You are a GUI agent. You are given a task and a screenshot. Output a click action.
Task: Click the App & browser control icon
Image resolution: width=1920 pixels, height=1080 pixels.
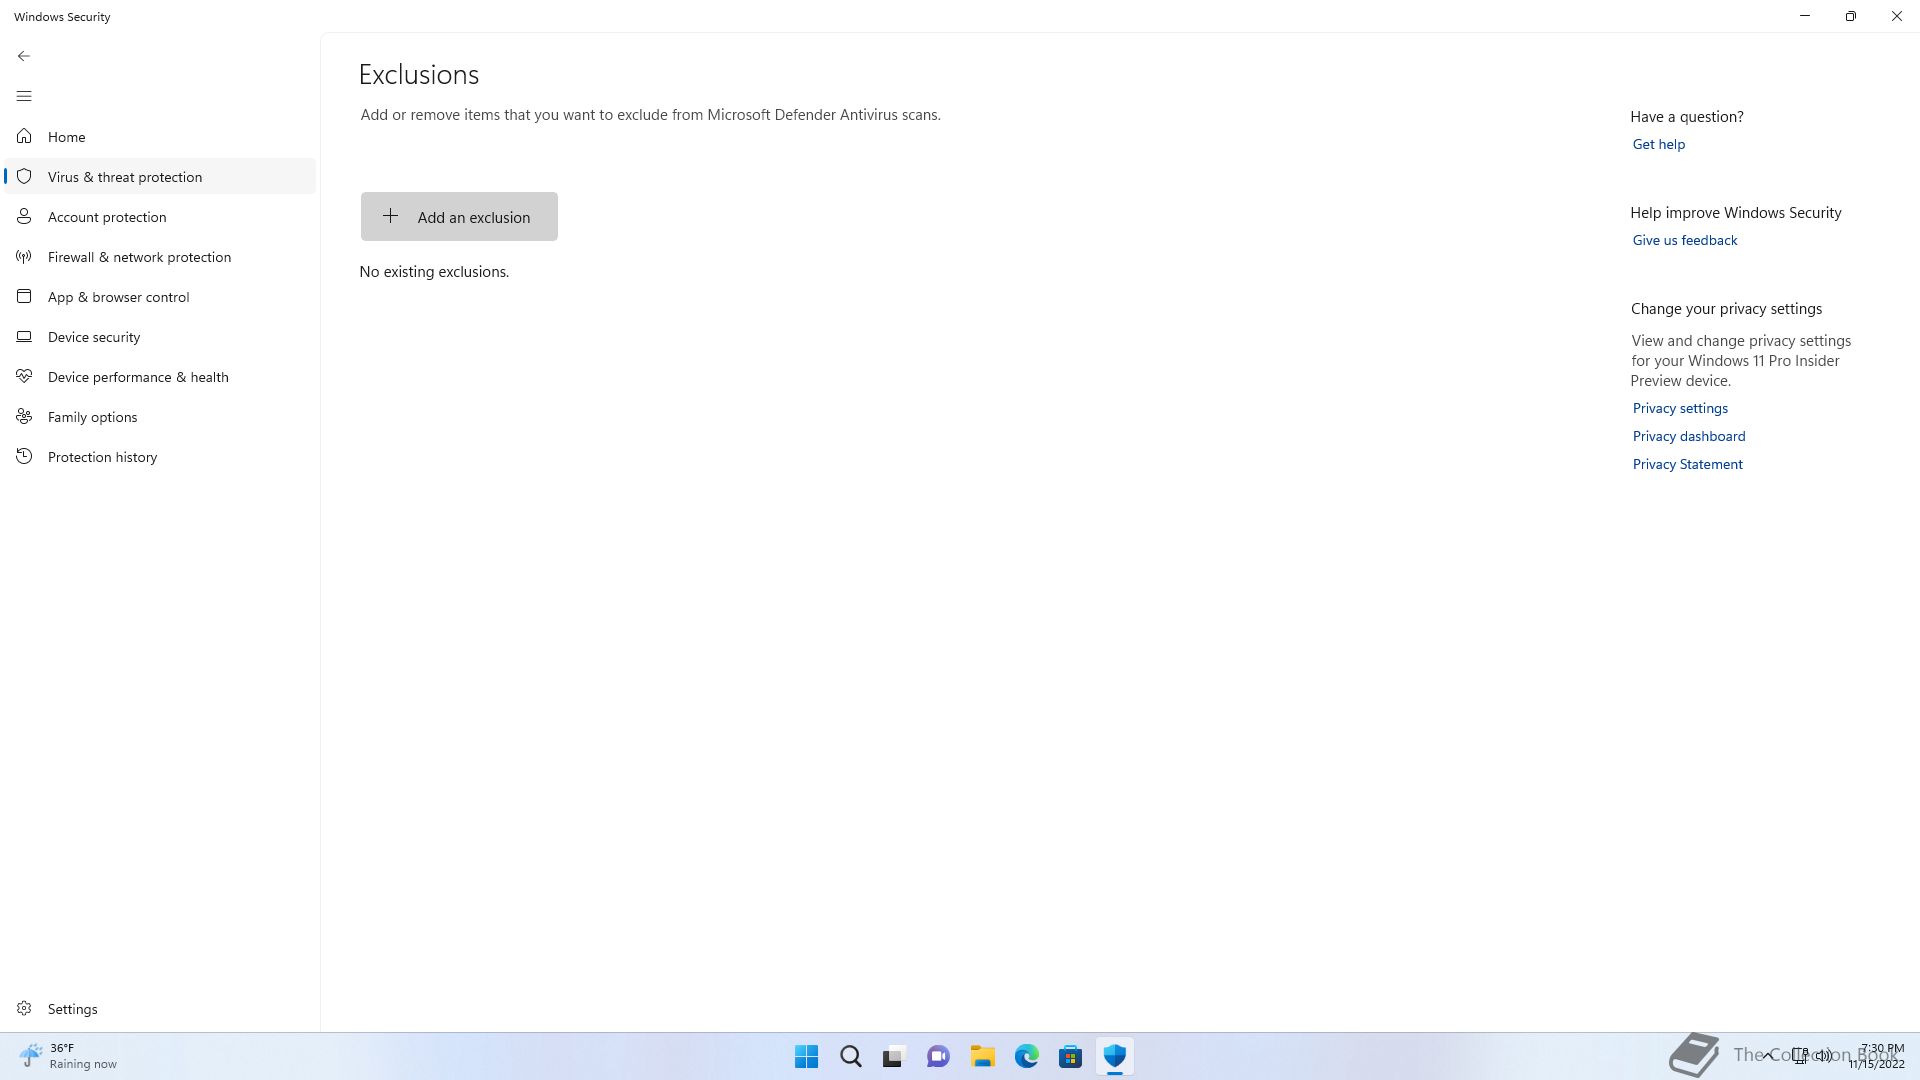click(24, 297)
